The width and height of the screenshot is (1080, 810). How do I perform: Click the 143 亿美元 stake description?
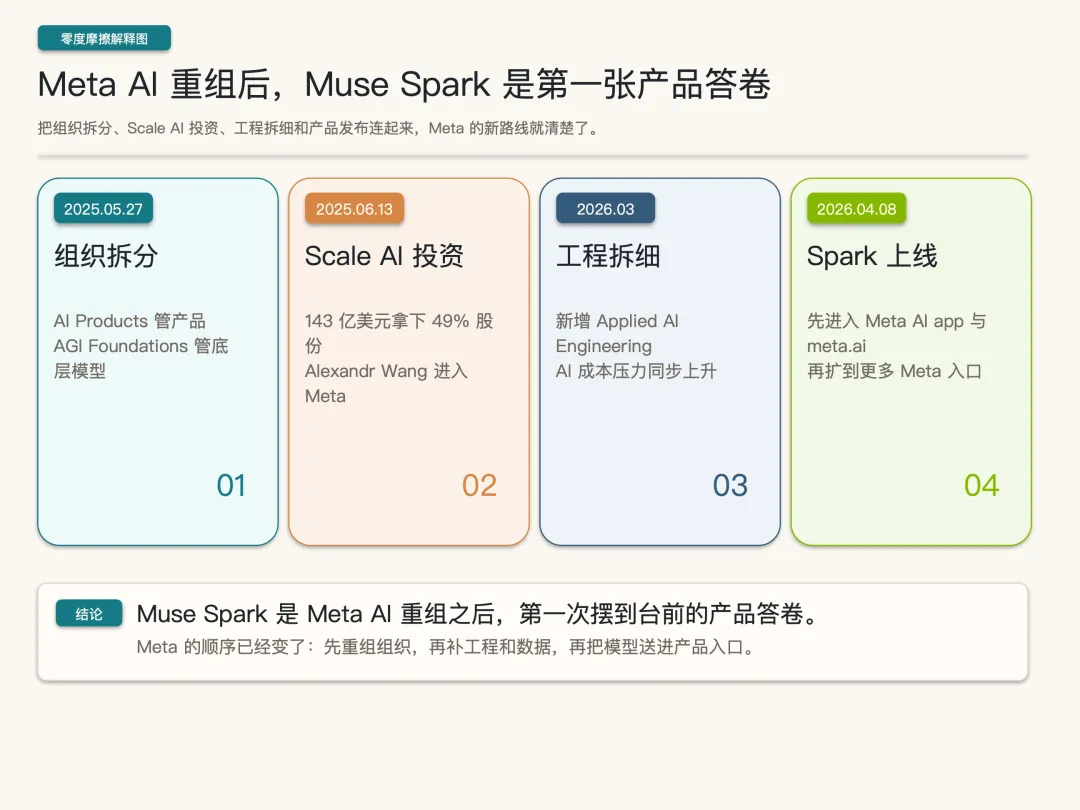click(x=399, y=321)
